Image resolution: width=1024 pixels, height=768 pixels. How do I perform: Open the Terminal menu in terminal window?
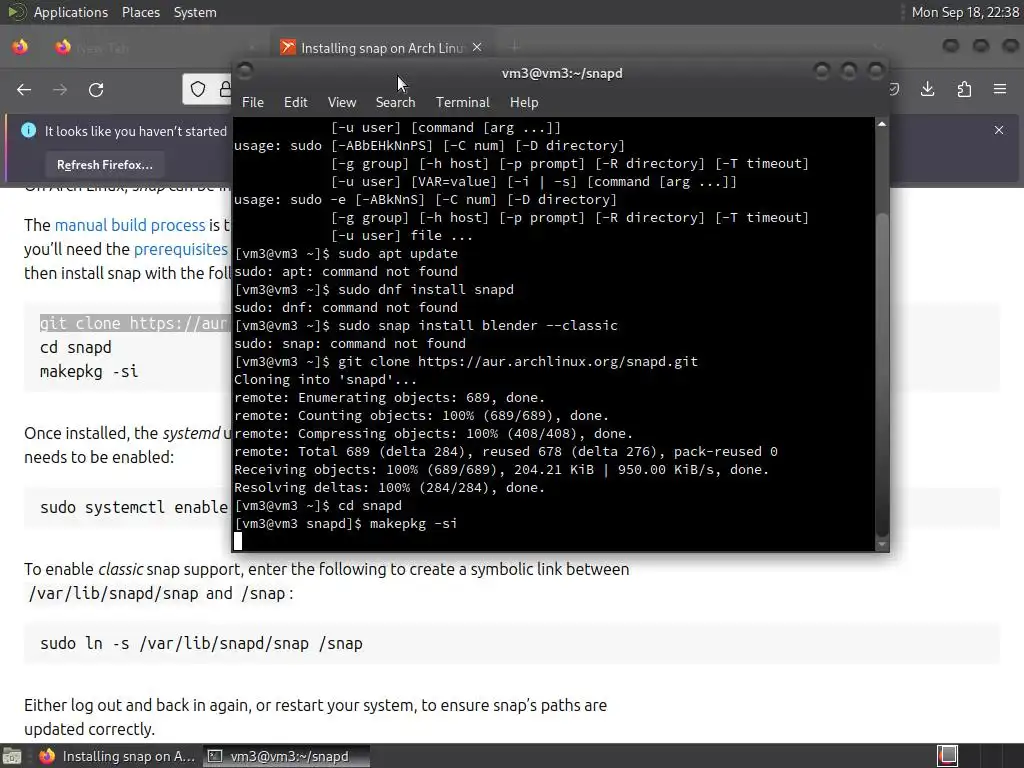[x=462, y=102]
